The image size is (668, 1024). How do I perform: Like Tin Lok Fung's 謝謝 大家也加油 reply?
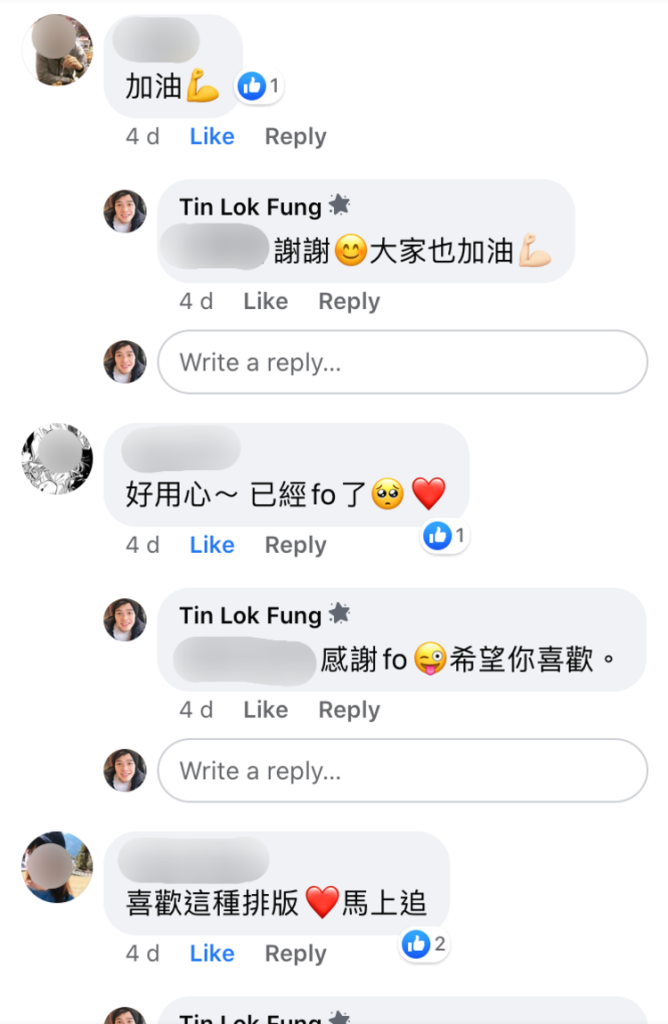pyautogui.click(x=265, y=301)
